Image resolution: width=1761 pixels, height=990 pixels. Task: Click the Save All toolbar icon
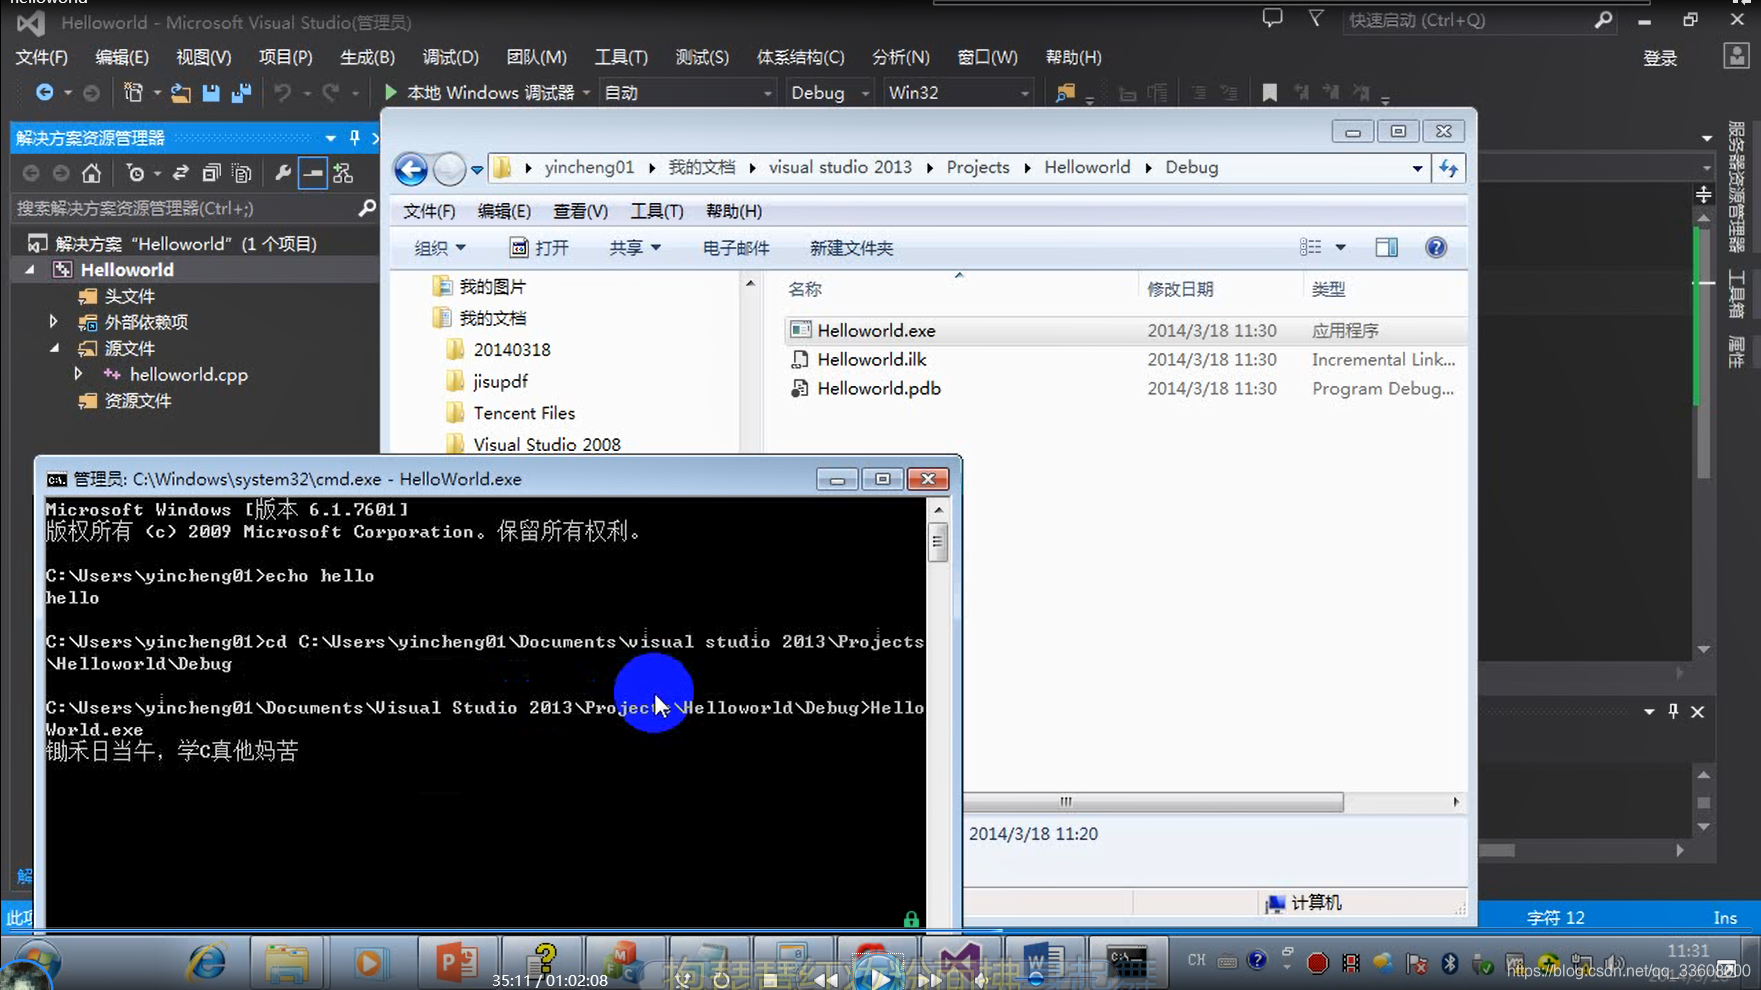241,93
